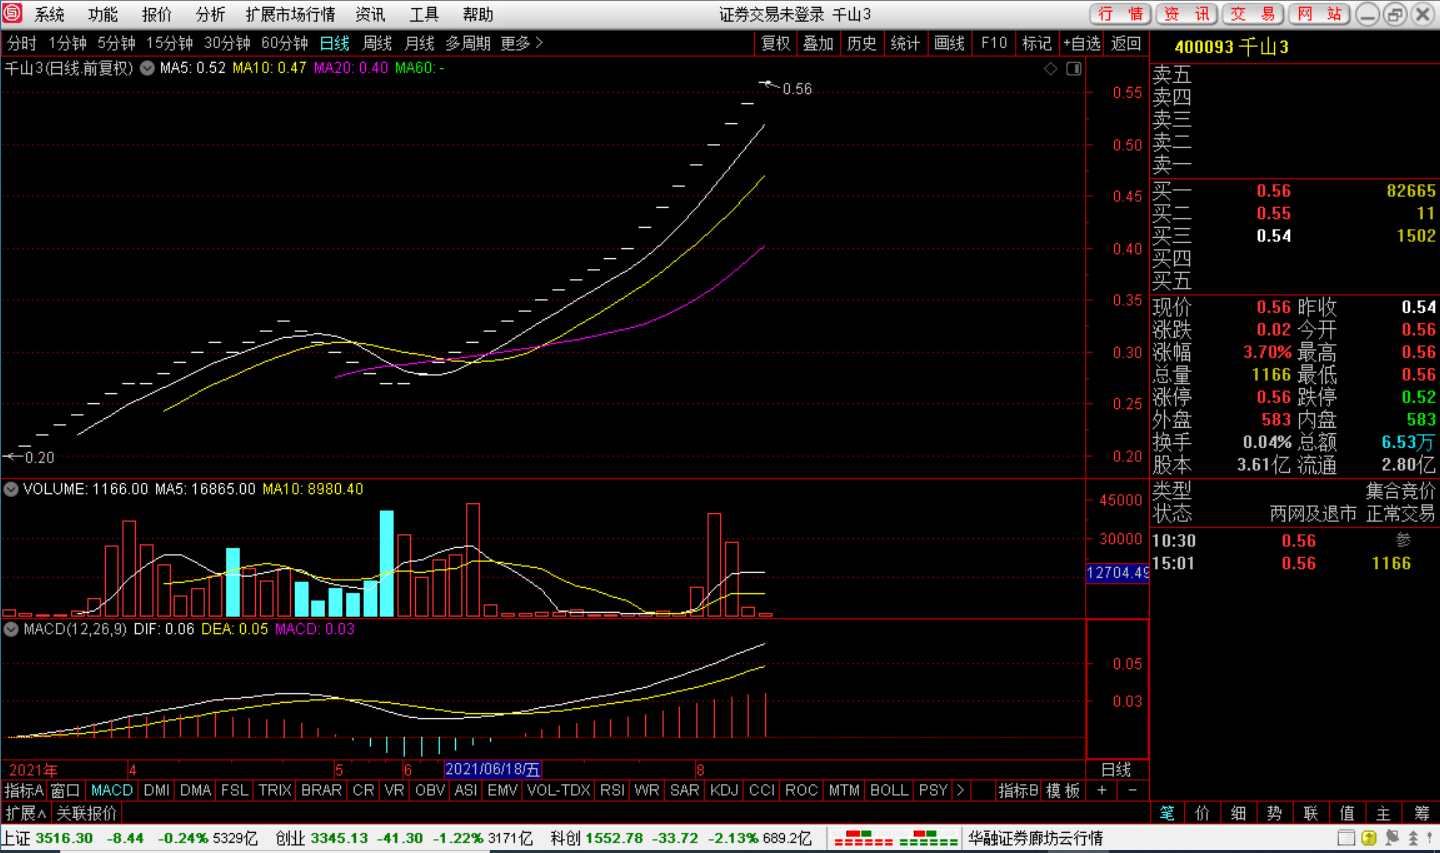The image size is (1440, 853).
Task: Expand the 更多 periods dropdown
Action: point(522,43)
